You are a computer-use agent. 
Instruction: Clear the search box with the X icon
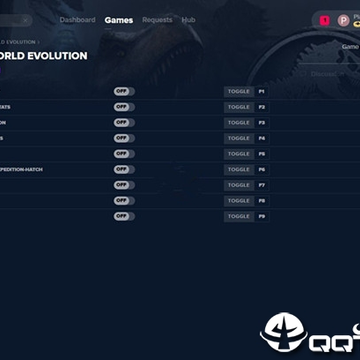pos(25,20)
